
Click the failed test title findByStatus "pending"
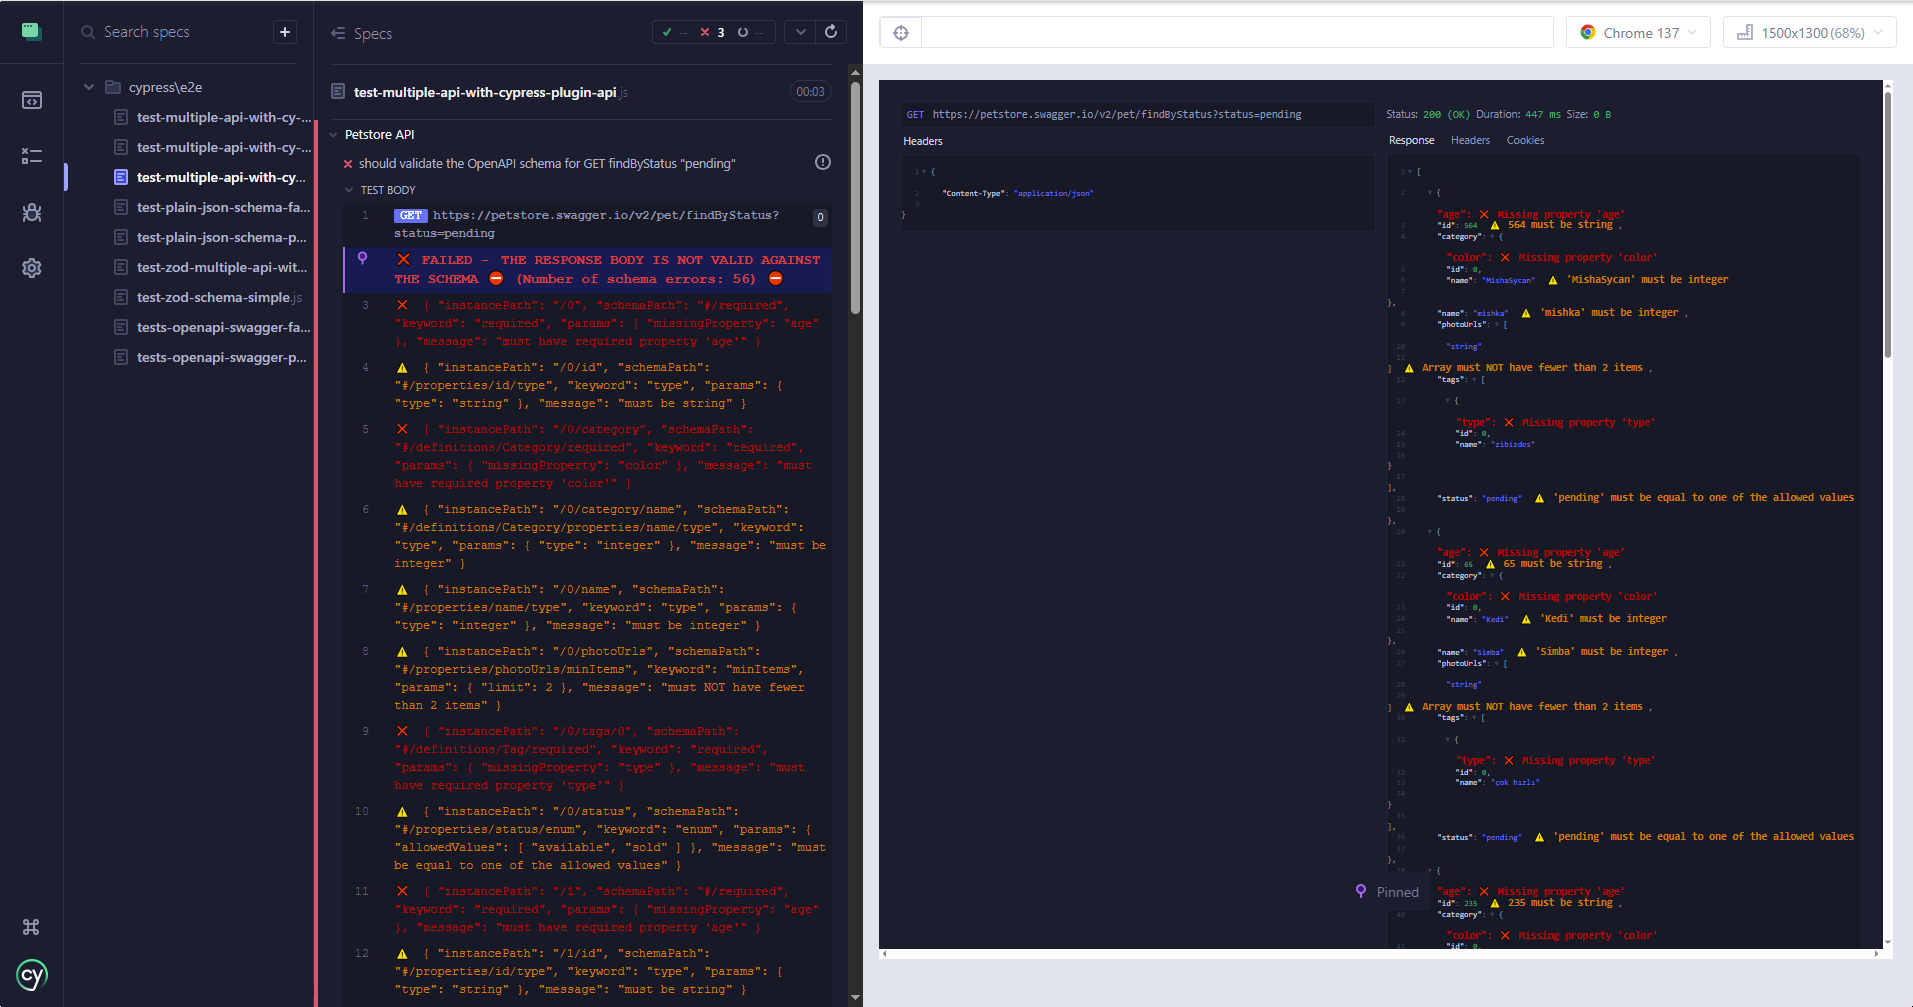pos(547,163)
